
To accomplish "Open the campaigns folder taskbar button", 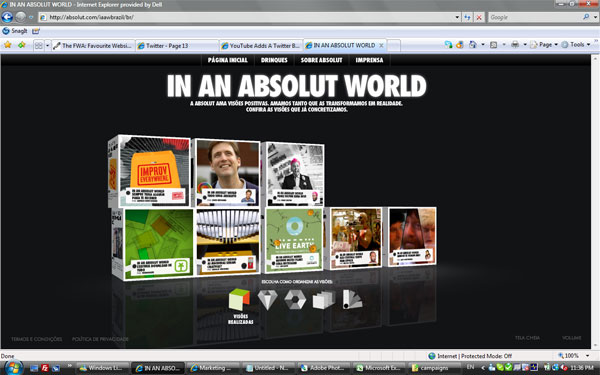I will click(434, 368).
